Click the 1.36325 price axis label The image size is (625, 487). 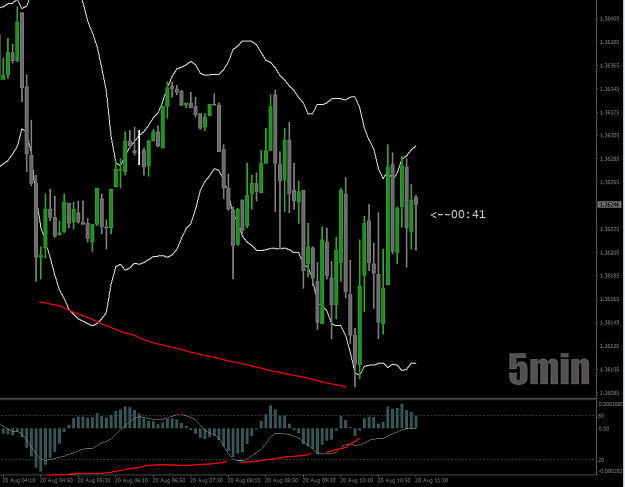(610, 112)
